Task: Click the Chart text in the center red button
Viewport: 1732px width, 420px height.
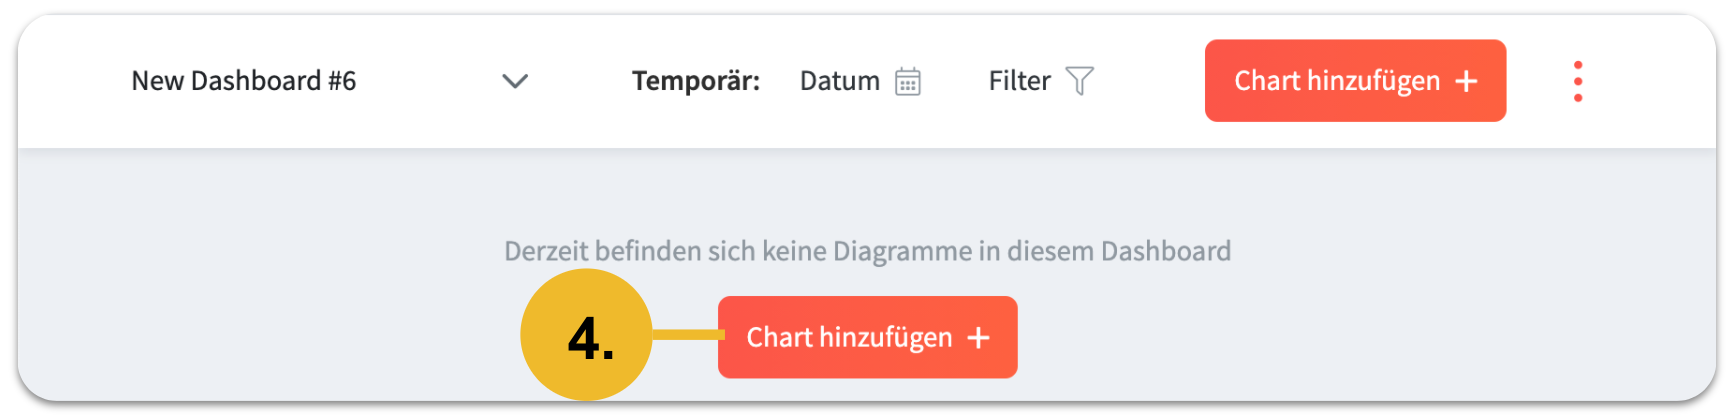Action: (x=779, y=338)
